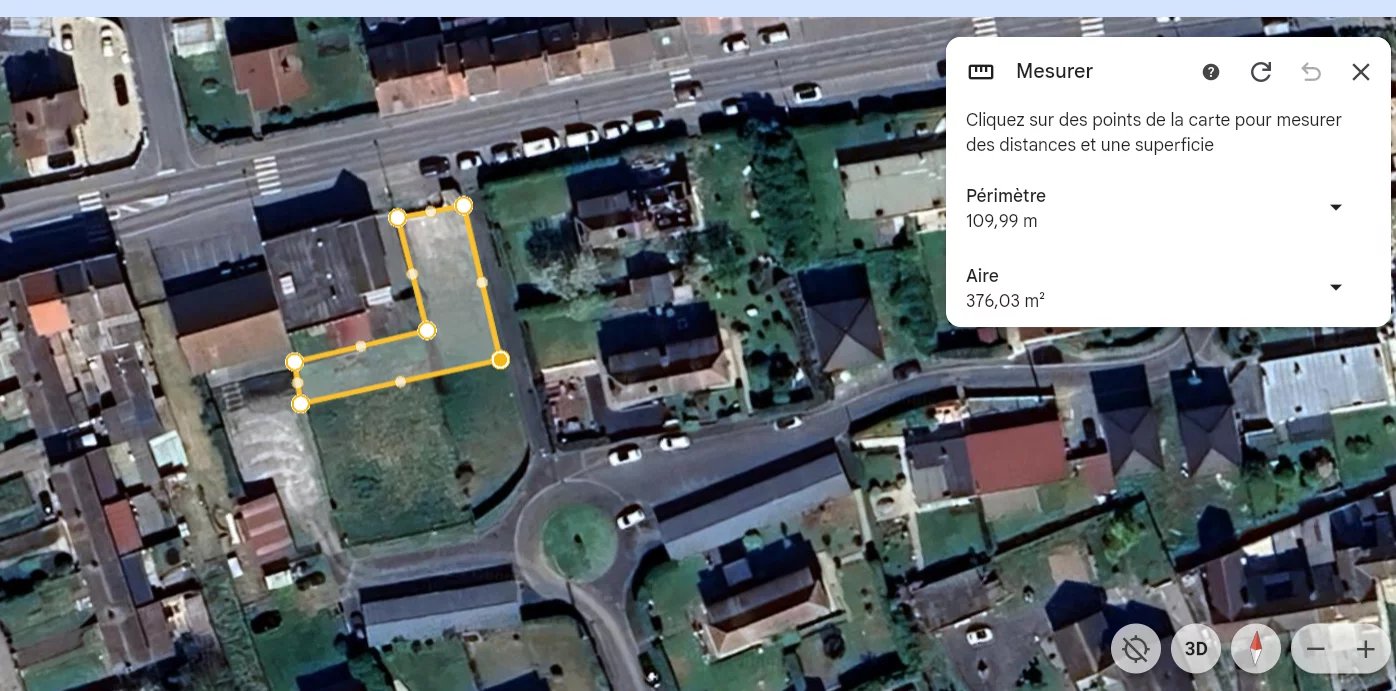Zoom in with the plus button
Viewport: 1396px width, 691px height.
click(1366, 649)
